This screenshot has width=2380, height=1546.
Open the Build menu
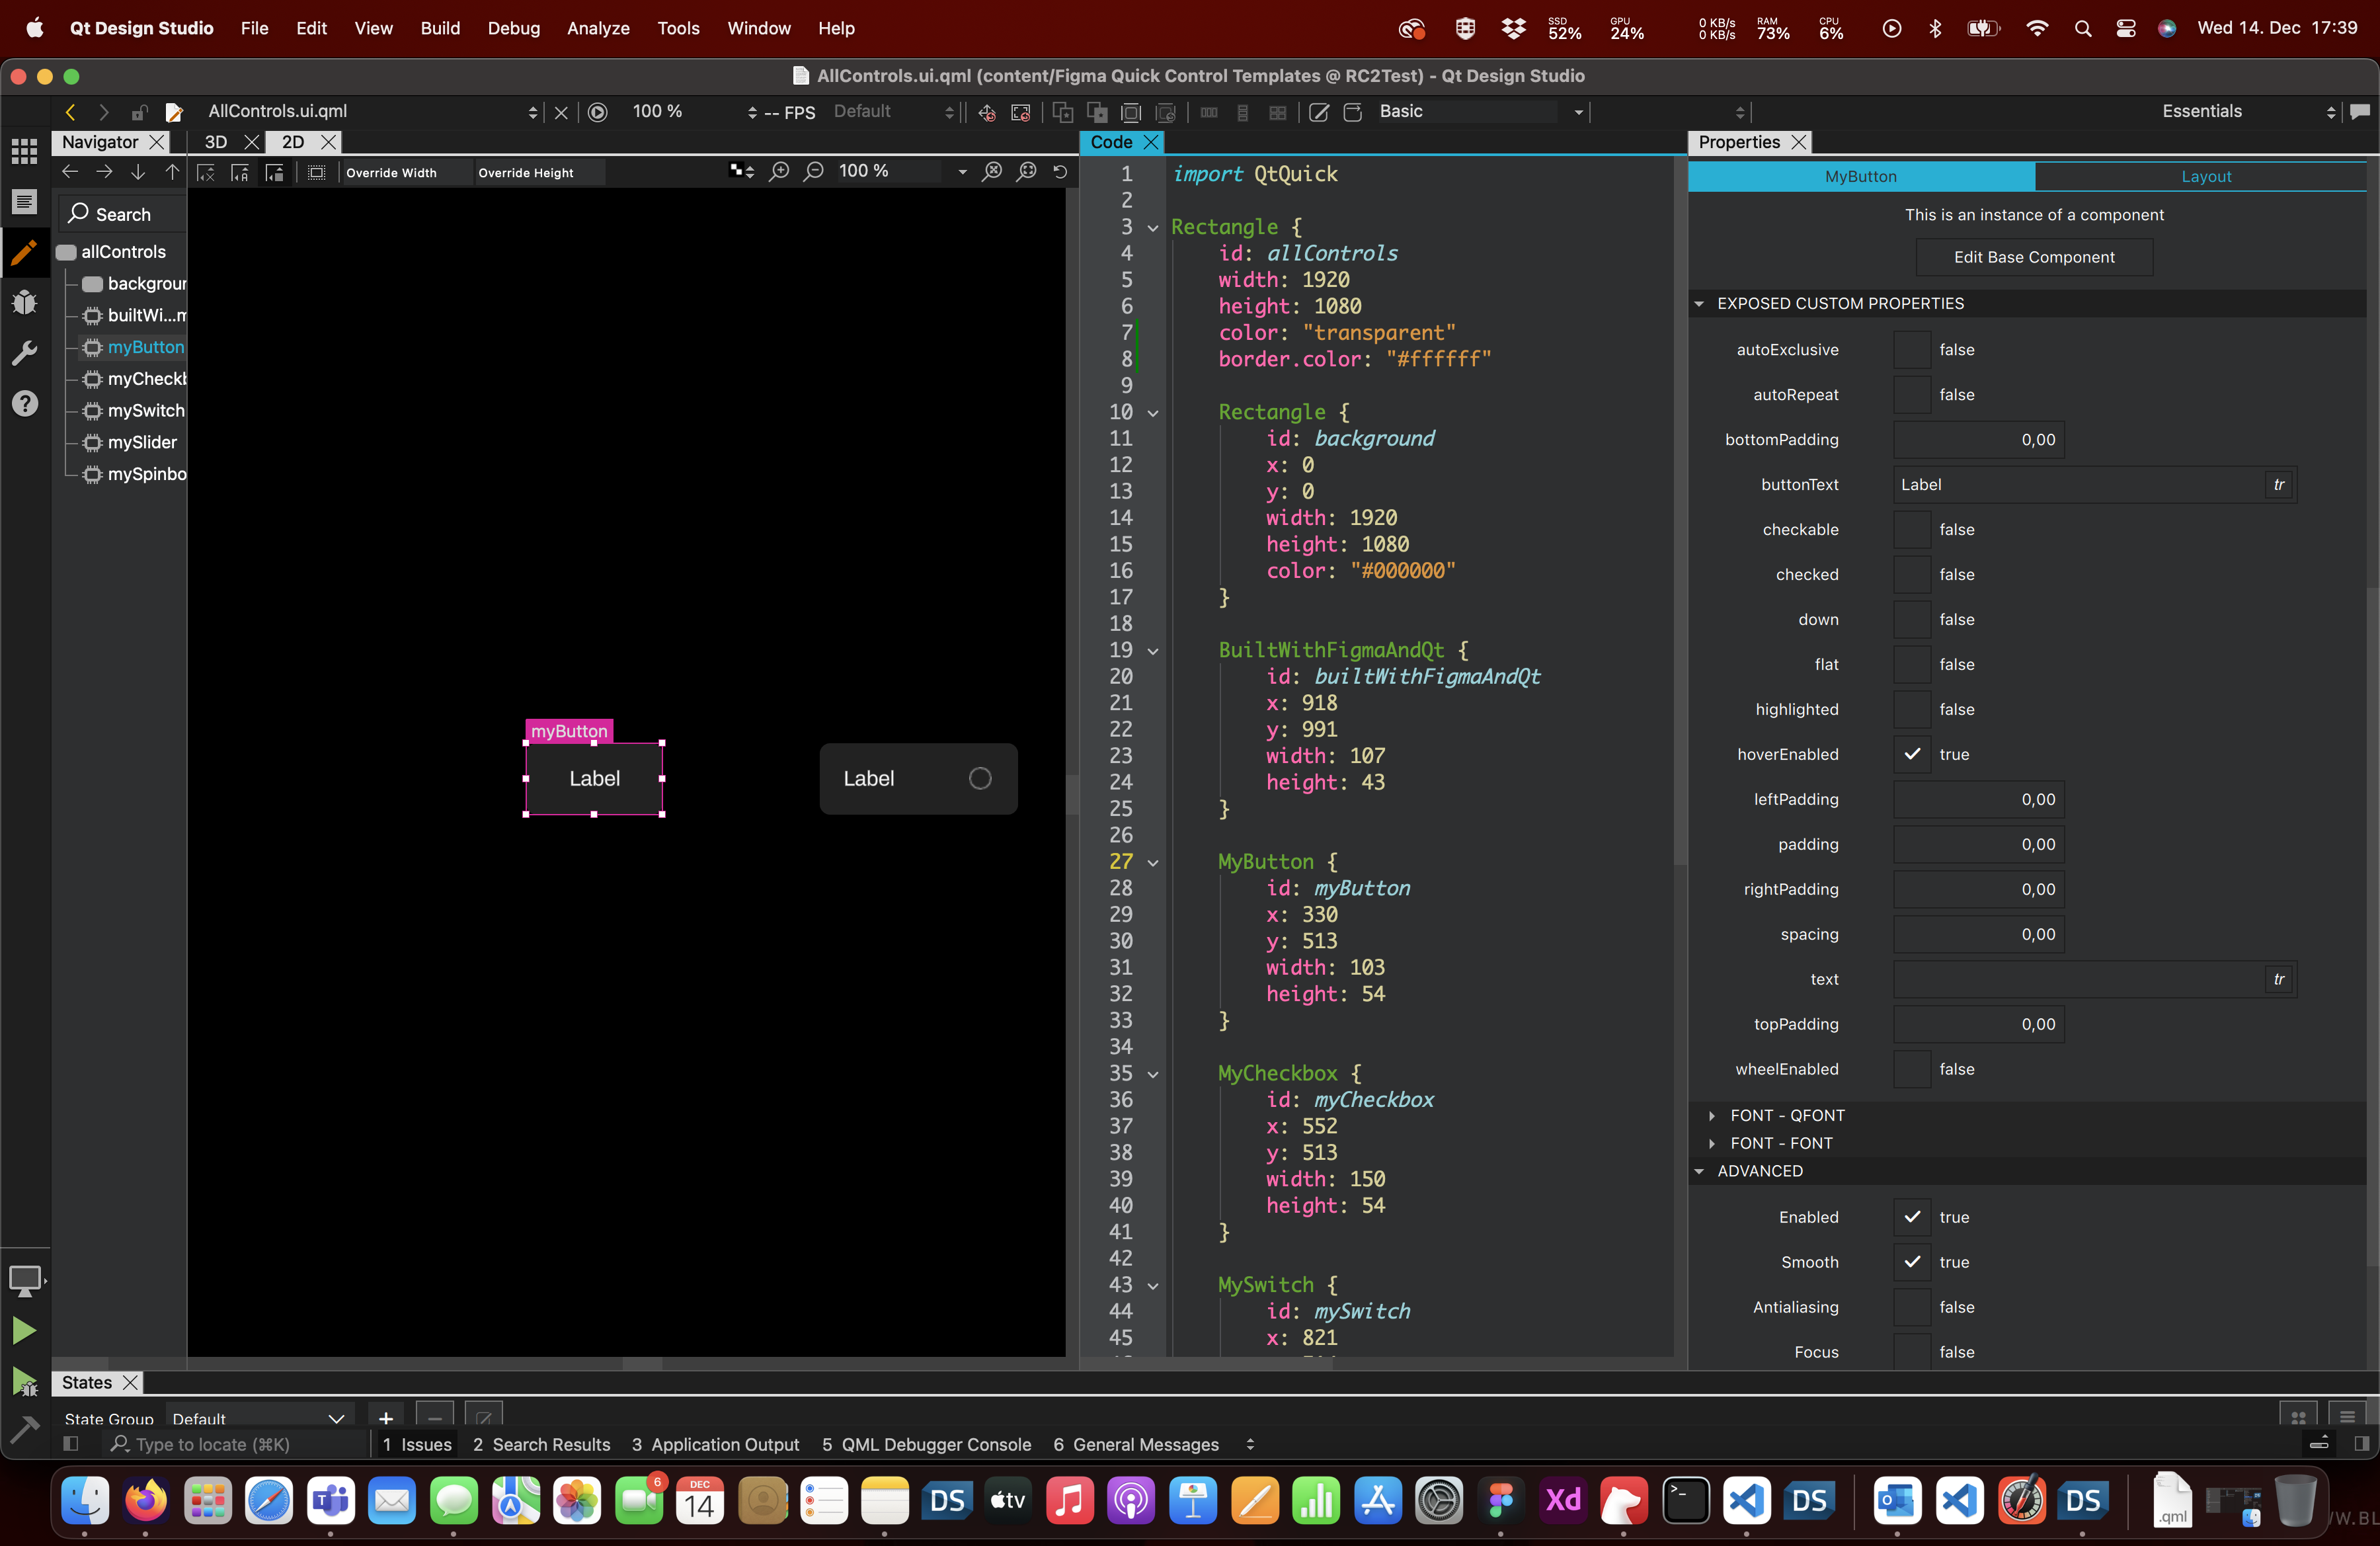(440, 28)
